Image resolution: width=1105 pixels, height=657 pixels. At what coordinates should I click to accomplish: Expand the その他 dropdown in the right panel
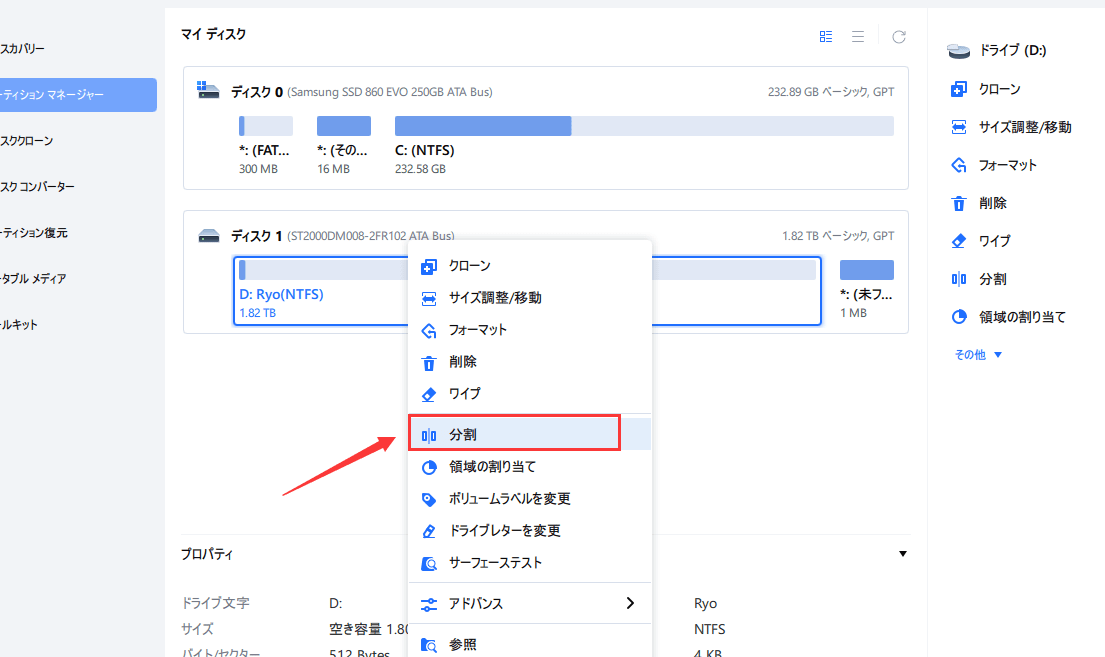[x=978, y=355]
